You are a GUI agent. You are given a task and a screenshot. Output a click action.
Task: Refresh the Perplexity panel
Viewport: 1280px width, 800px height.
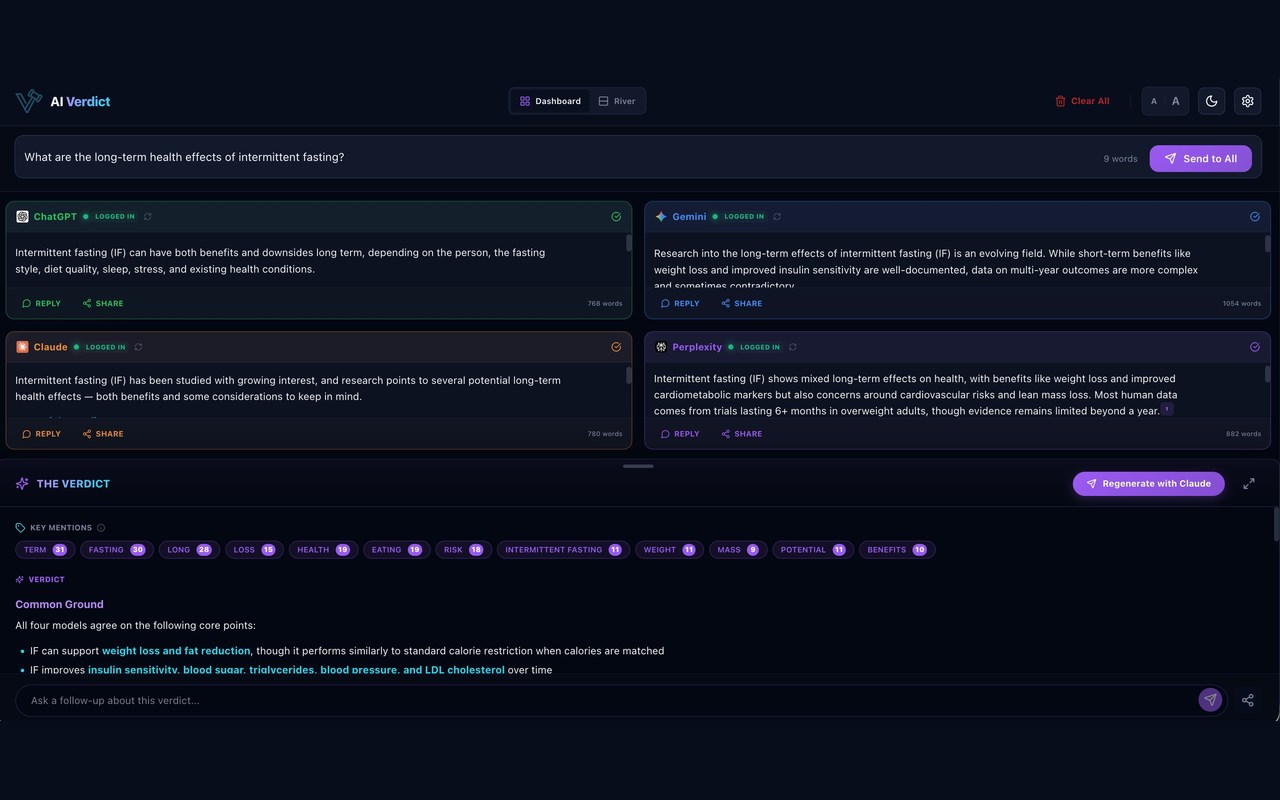point(793,347)
